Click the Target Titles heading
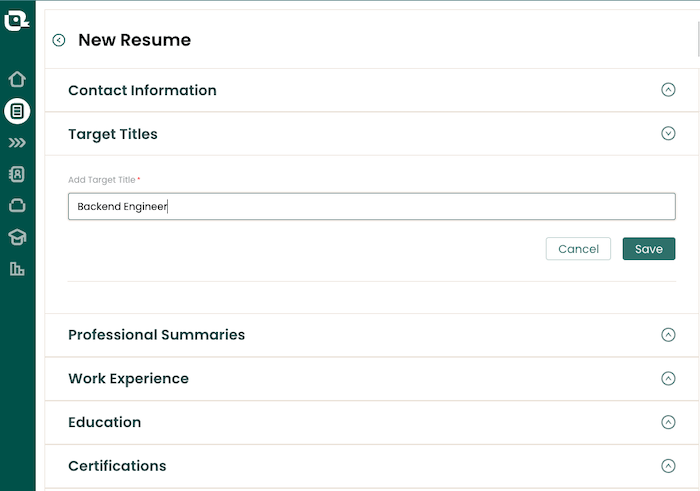The width and height of the screenshot is (700, 491). [x=113, y=134]
